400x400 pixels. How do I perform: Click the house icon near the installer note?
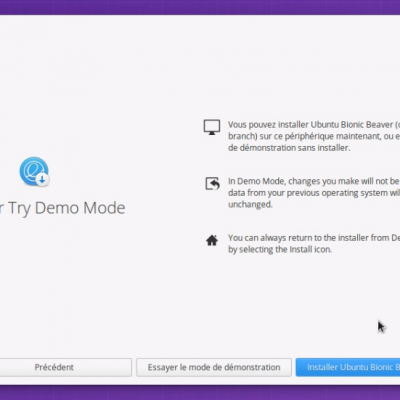pyautogui.click(x=212, y=240)
